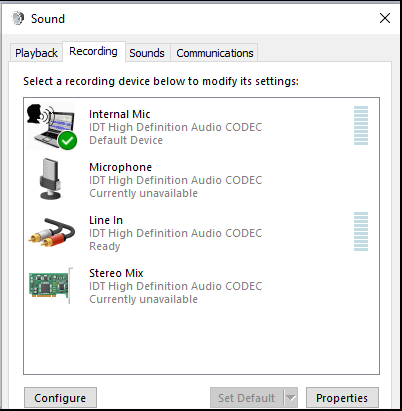
Task: Click the Set Default button
Action: pyautogui.click(x=247, y=397)
